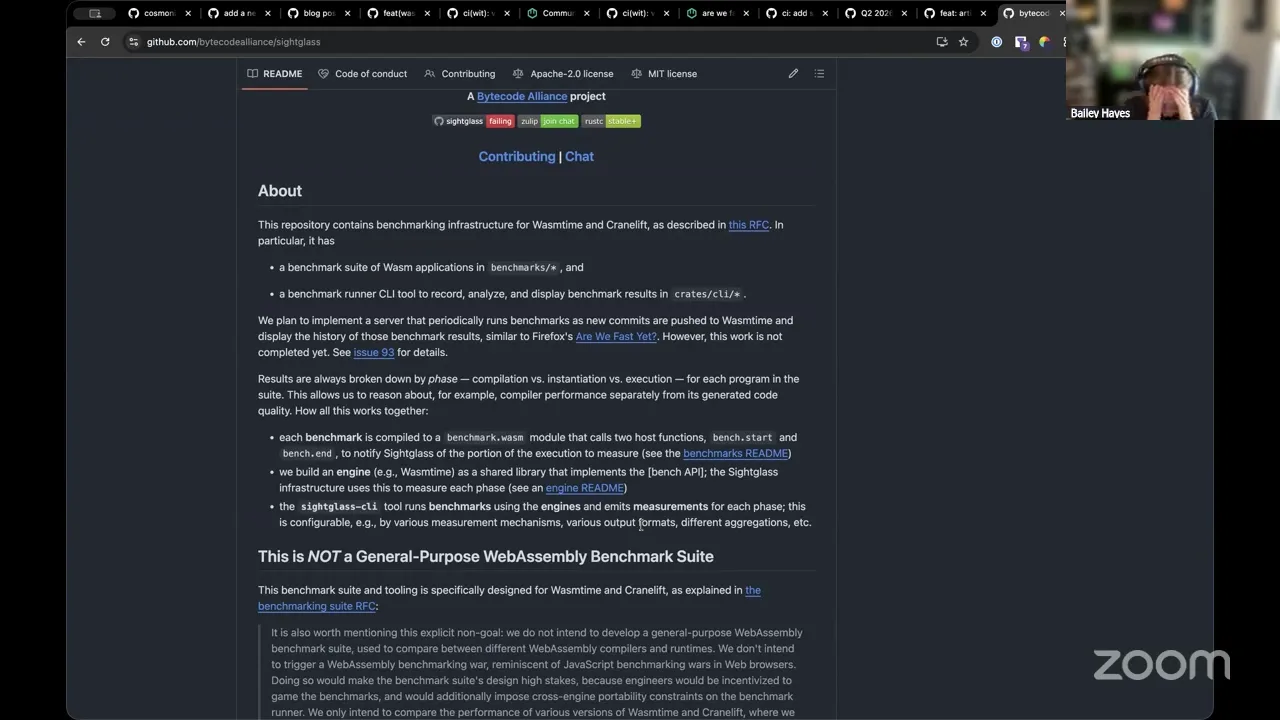Screen dimensions: 1280x720
Task: Click the sightglass failing build badge
Action: [x=473, y=121]
